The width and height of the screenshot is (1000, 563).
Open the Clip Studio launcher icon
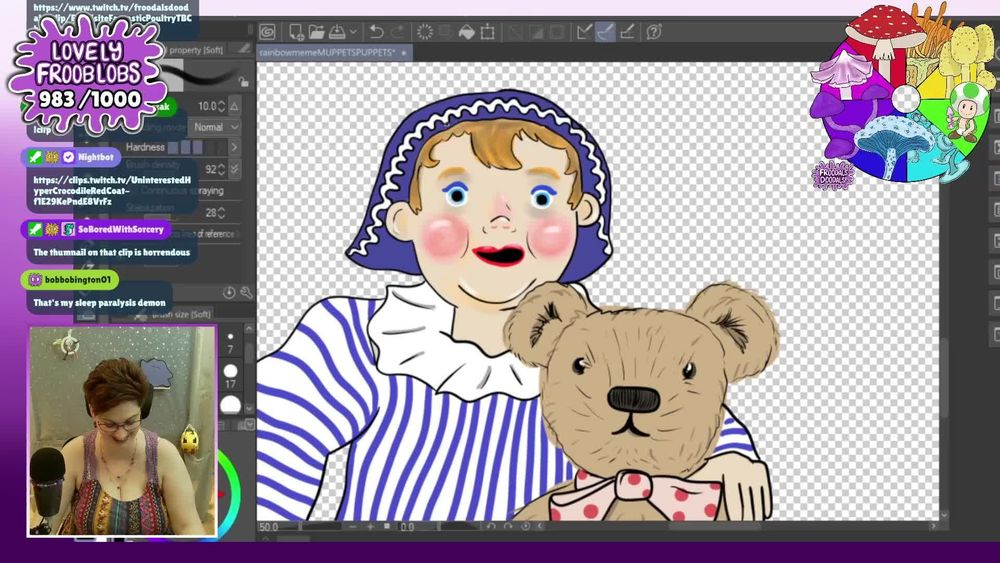pos(267,32)
